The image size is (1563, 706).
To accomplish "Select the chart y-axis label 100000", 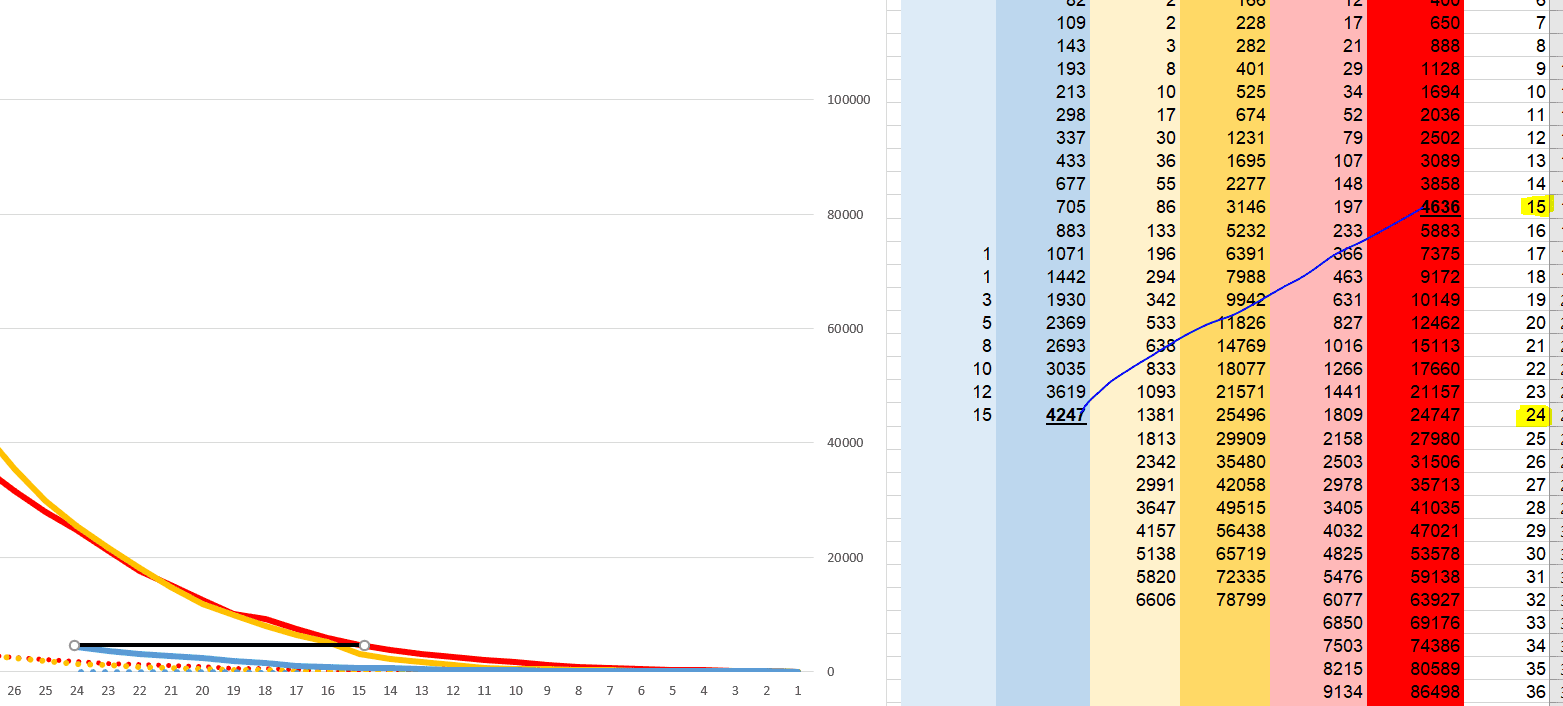I will pos(849,100).
